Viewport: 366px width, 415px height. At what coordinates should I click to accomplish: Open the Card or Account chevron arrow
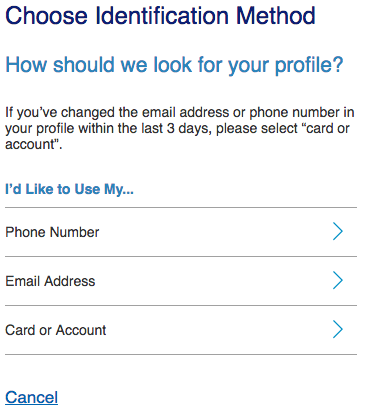(338, 330)
